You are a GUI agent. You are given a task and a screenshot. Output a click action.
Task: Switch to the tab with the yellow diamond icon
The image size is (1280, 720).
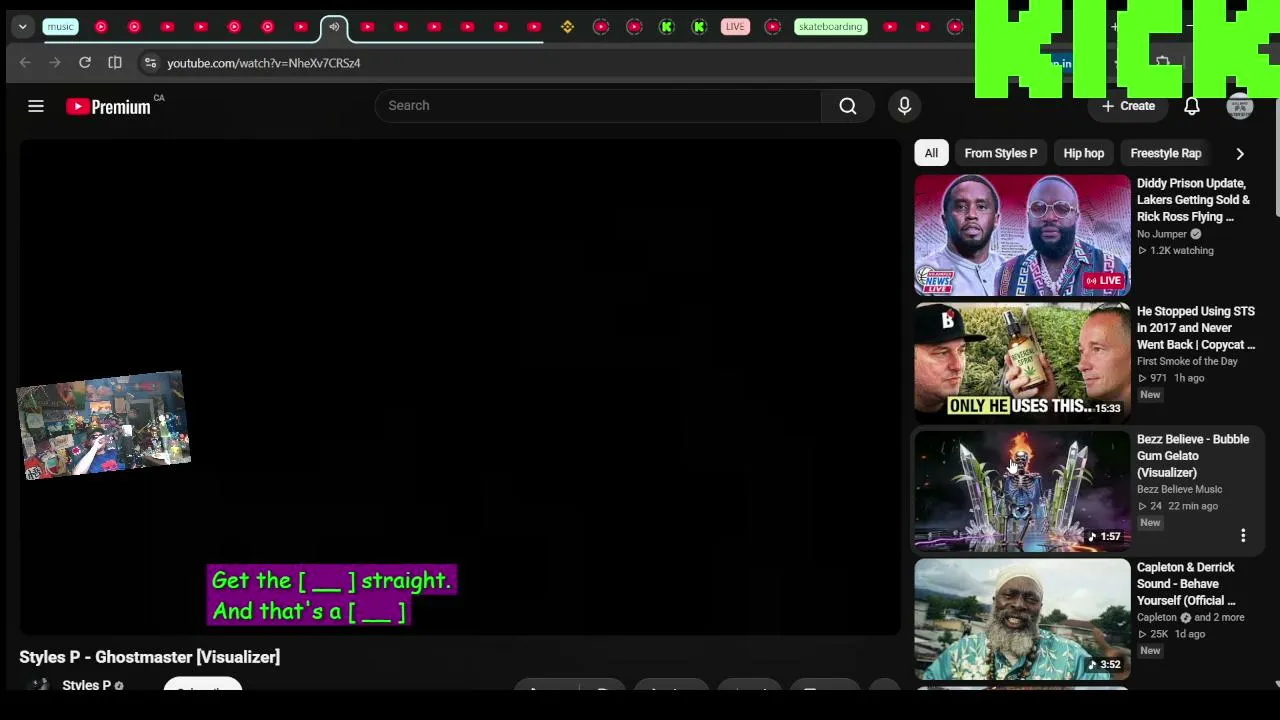[567, 27]
